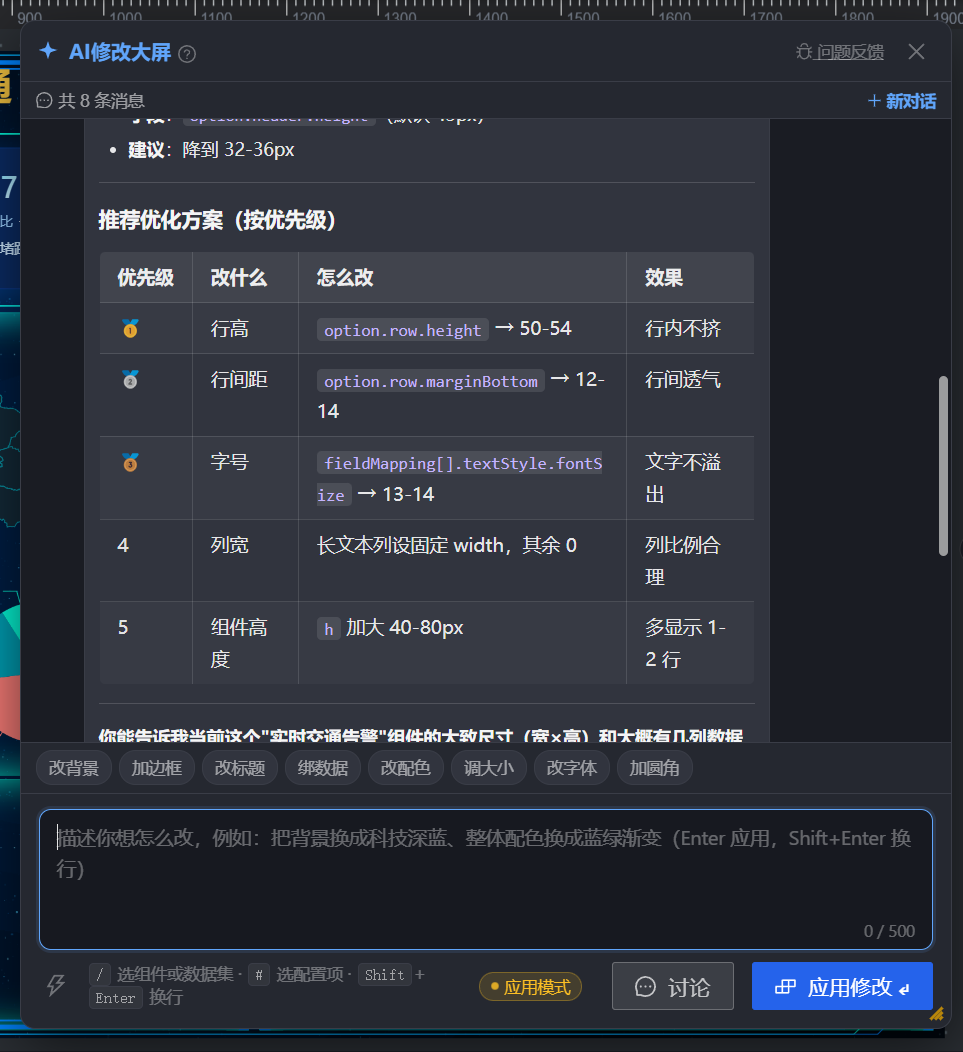The image size is (963, 1052).
Task: Click the 推荐优化方案 heading
Action: (217, 219)
